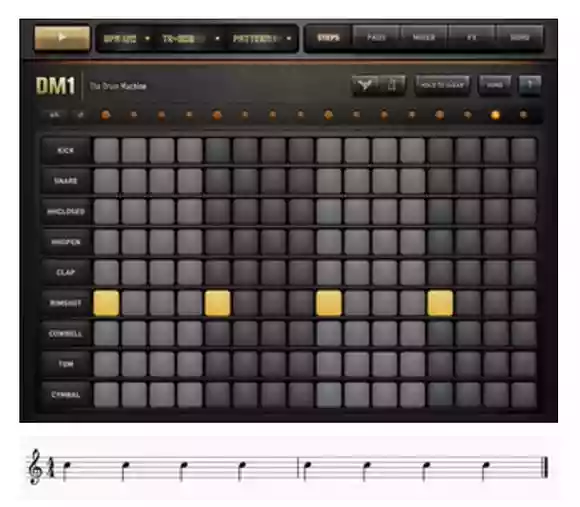Select the SNARE instrument label
The width and height of the screenshot is (580, 507).
tap(66, 181)
